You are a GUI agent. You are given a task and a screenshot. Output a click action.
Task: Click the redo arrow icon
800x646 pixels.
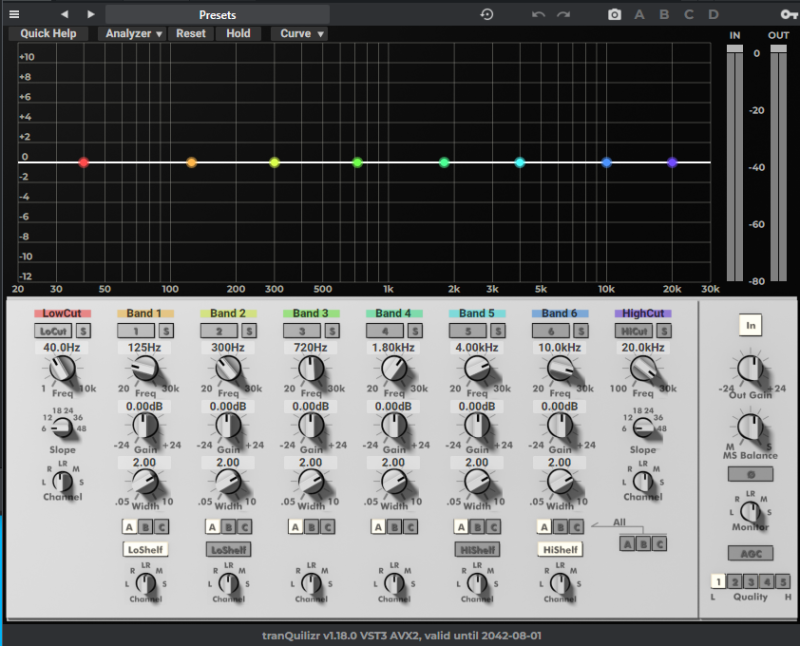click(x=564, y=14)
